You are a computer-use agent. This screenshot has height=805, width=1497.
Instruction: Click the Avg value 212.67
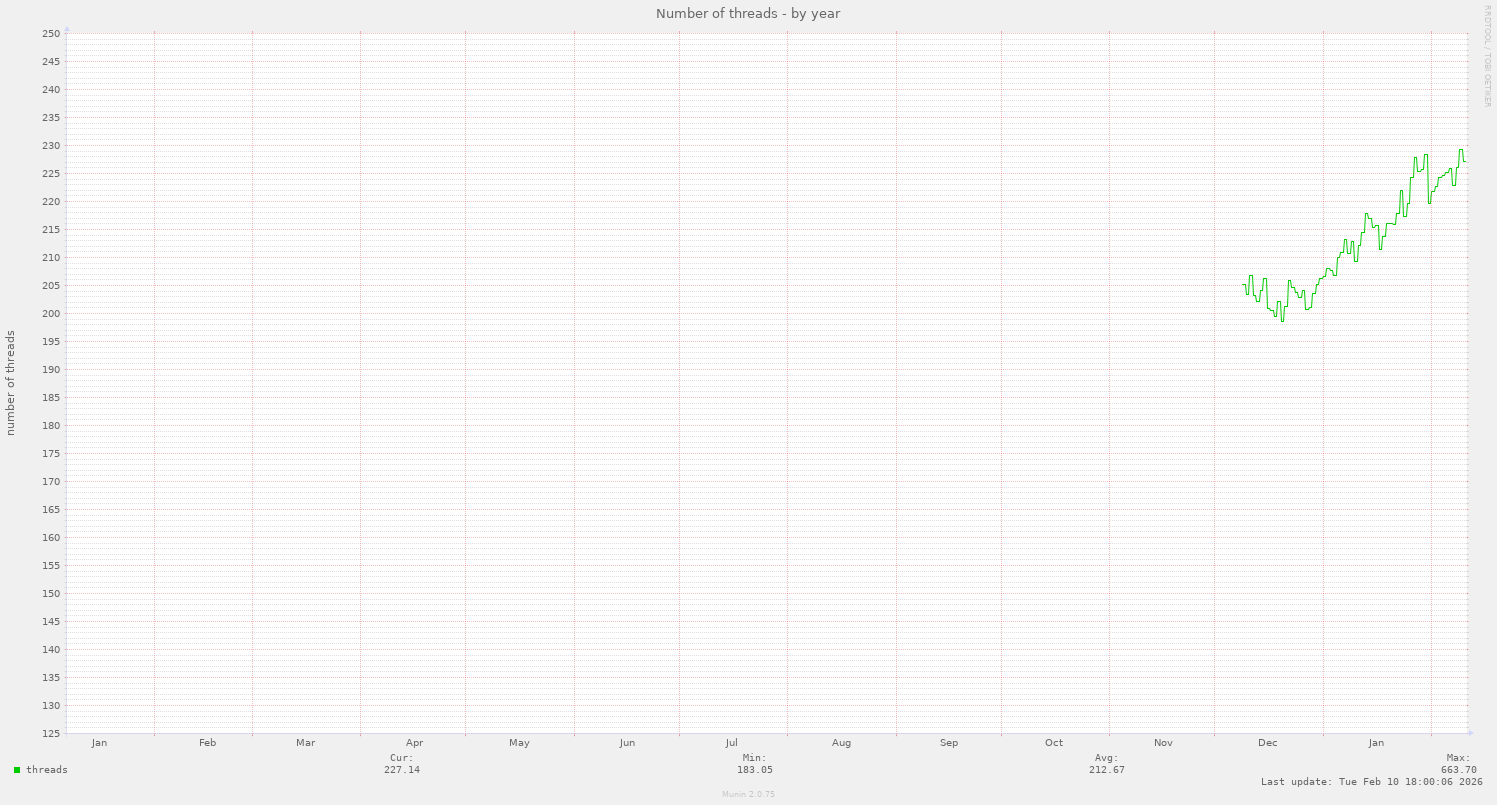(x=1106, y=770)
